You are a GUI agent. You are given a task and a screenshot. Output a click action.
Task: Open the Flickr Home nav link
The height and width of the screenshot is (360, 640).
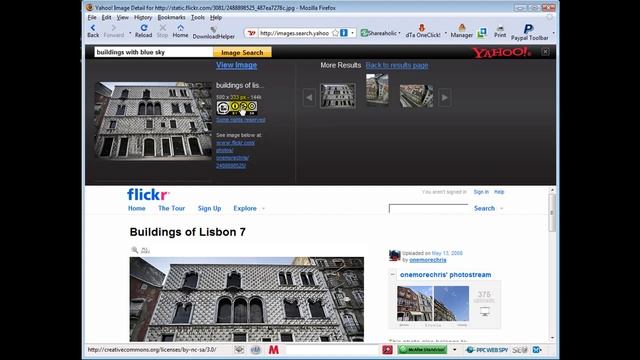coord(137,208)
